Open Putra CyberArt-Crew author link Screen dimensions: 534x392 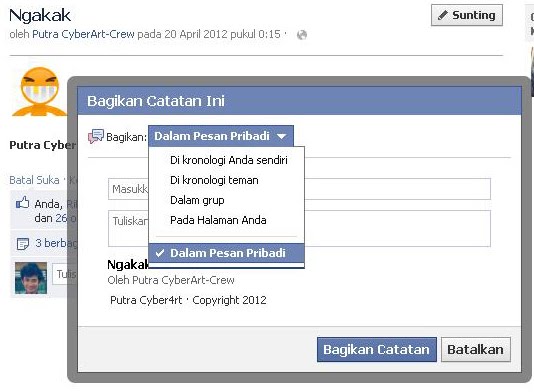coord(83,34)
